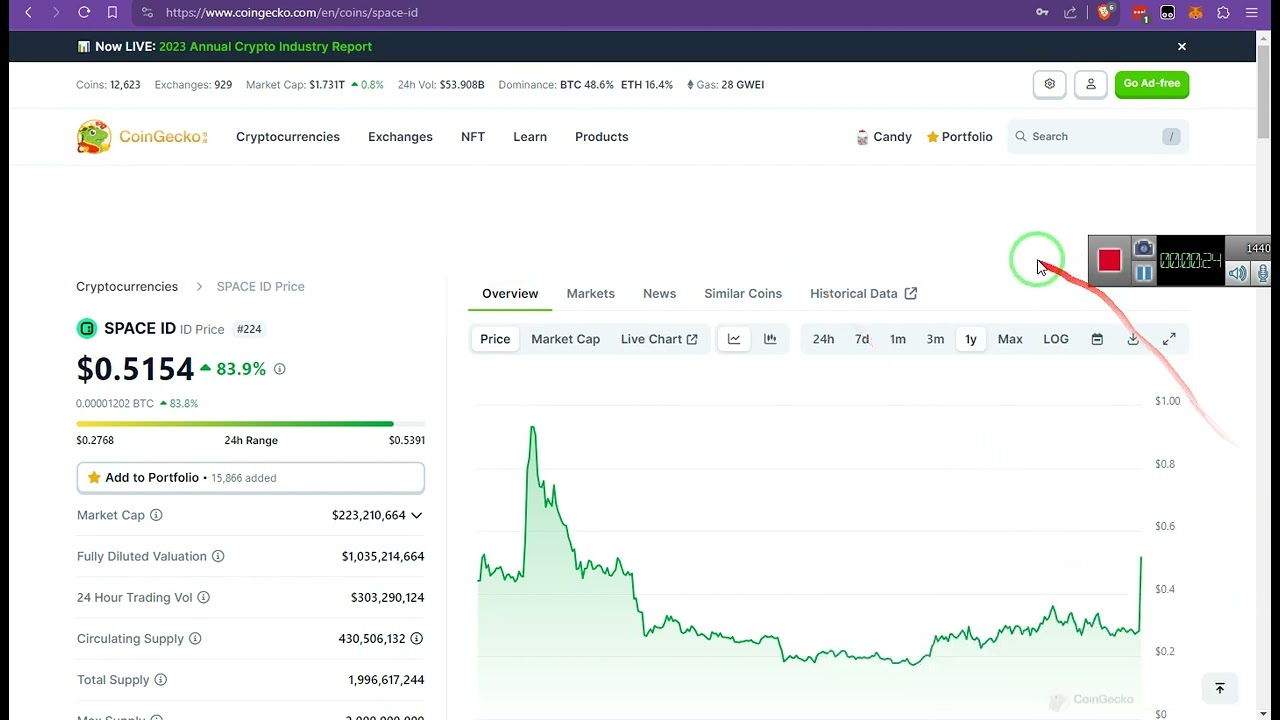Set chart range to 24h
Screen dimensions: 1280x720
click(823, 339)
